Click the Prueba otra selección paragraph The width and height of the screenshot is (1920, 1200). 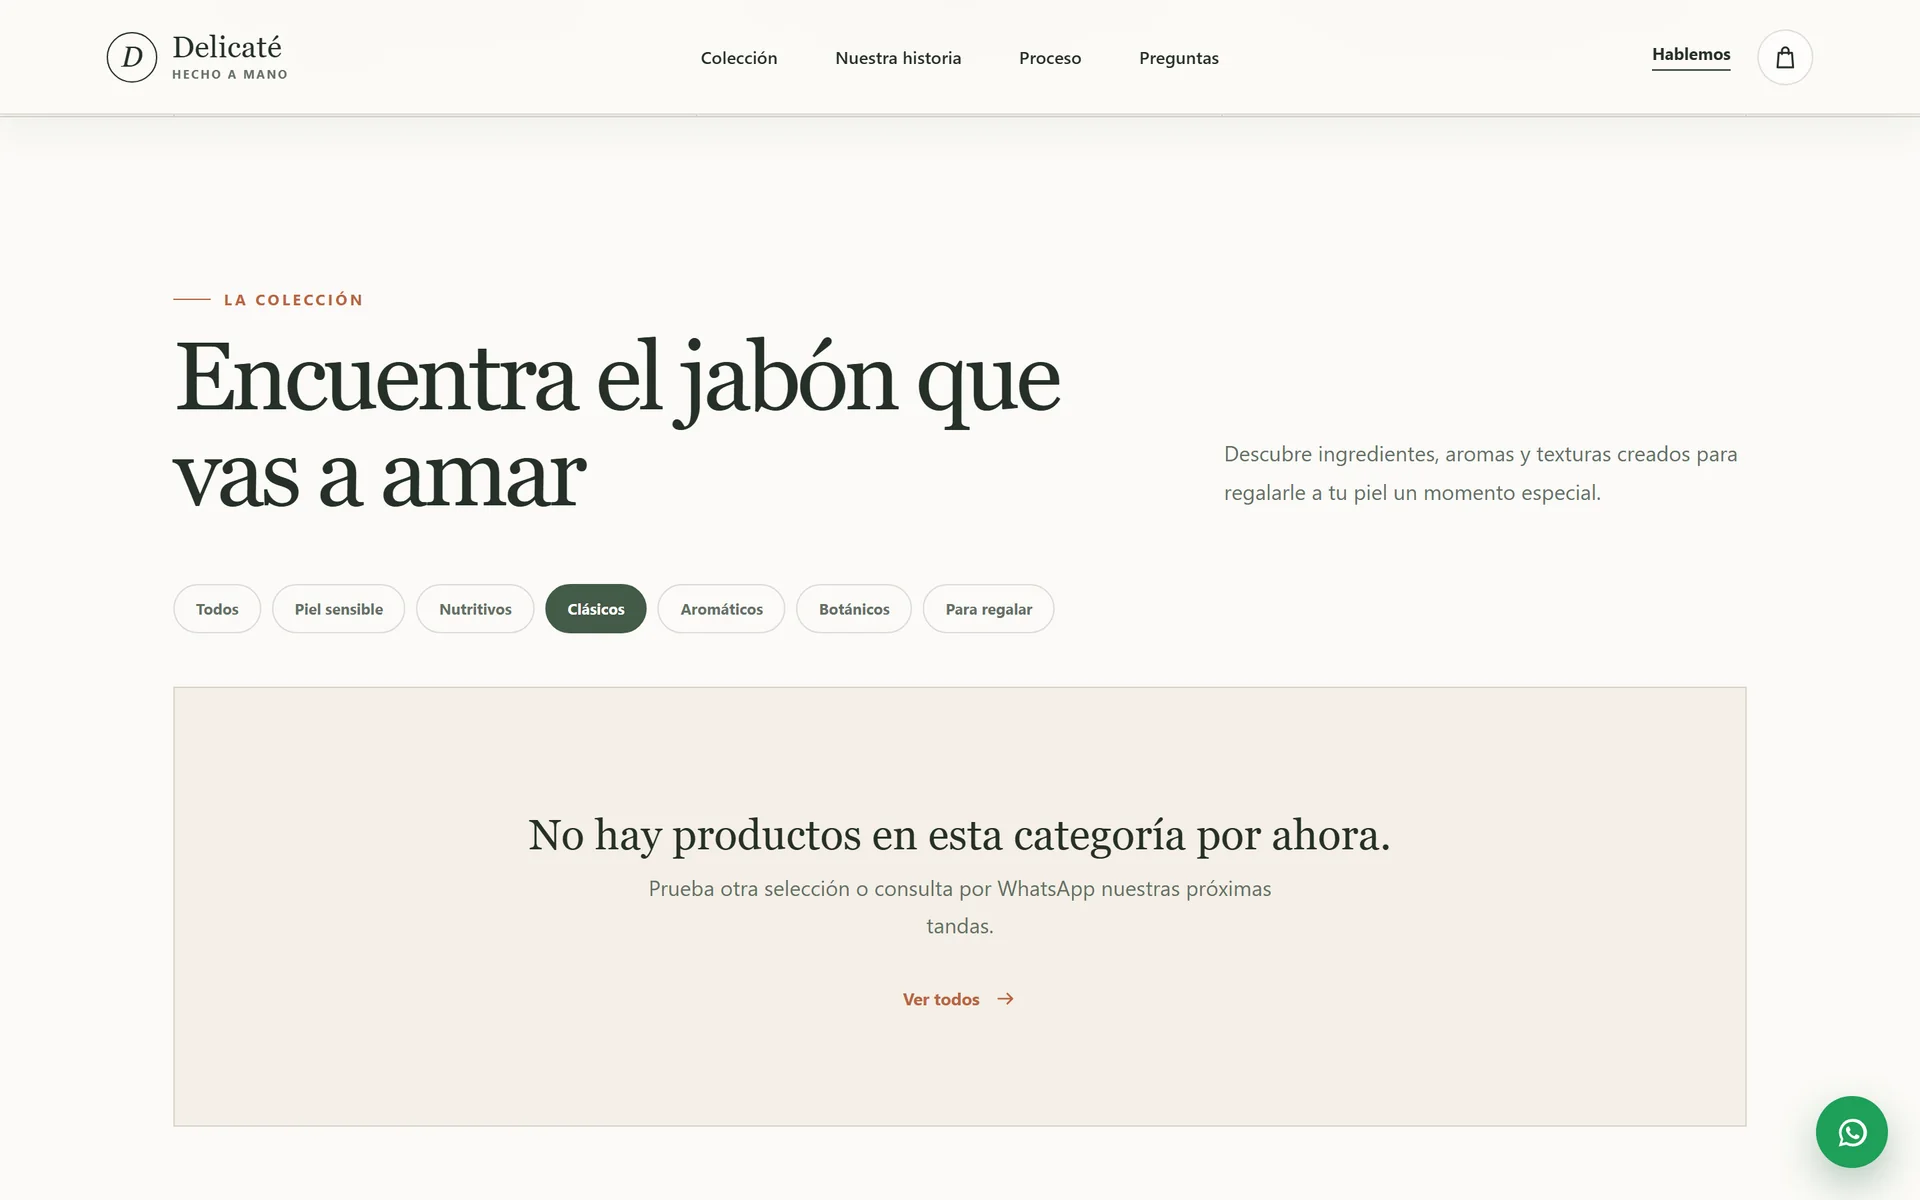point(960,907)
